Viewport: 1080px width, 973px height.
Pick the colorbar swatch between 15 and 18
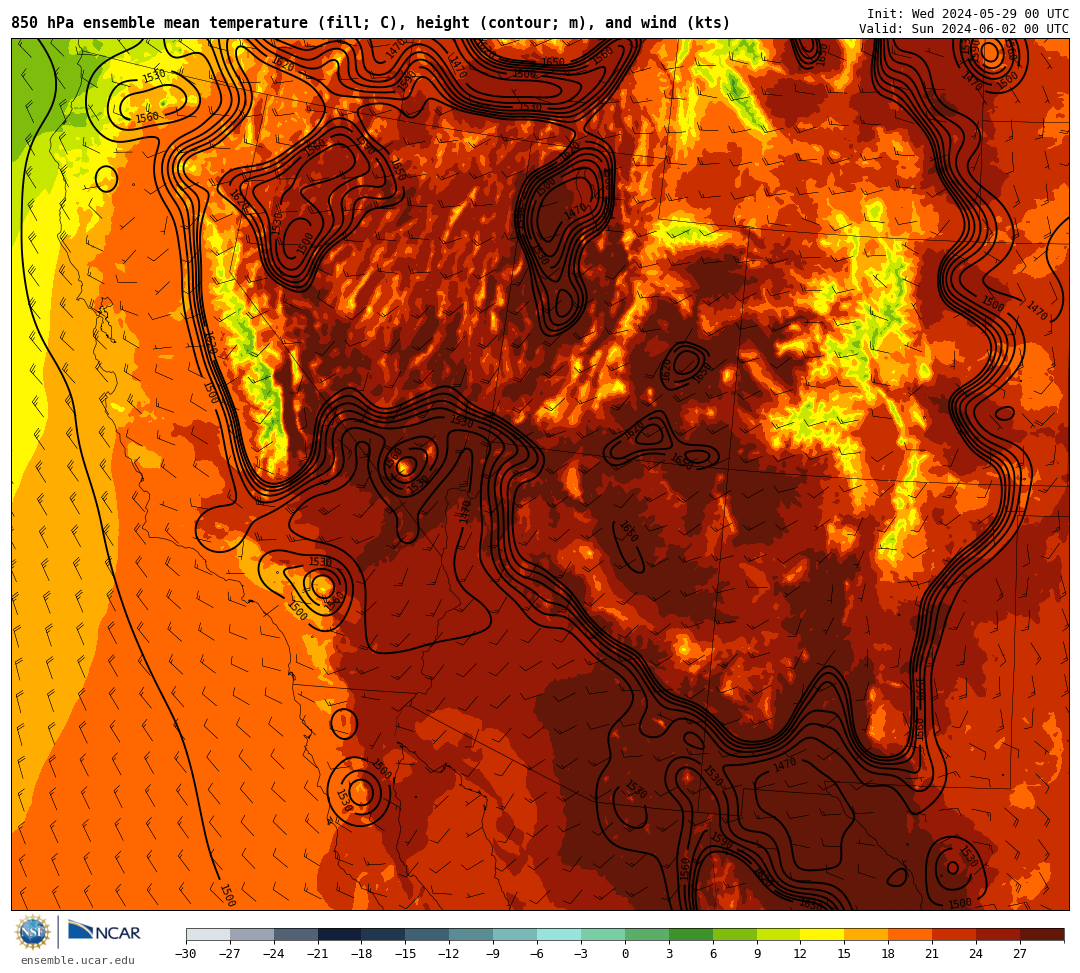866,934
